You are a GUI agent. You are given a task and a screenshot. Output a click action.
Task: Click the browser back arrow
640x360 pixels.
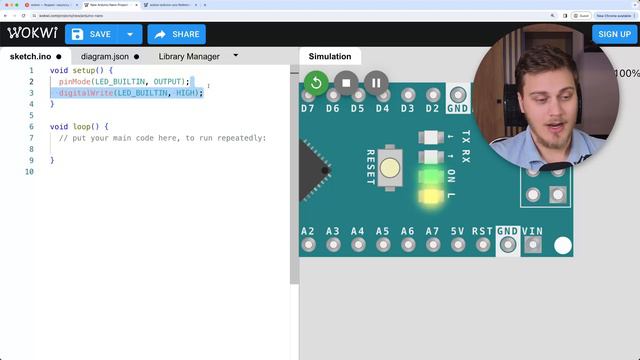point(5,16)
